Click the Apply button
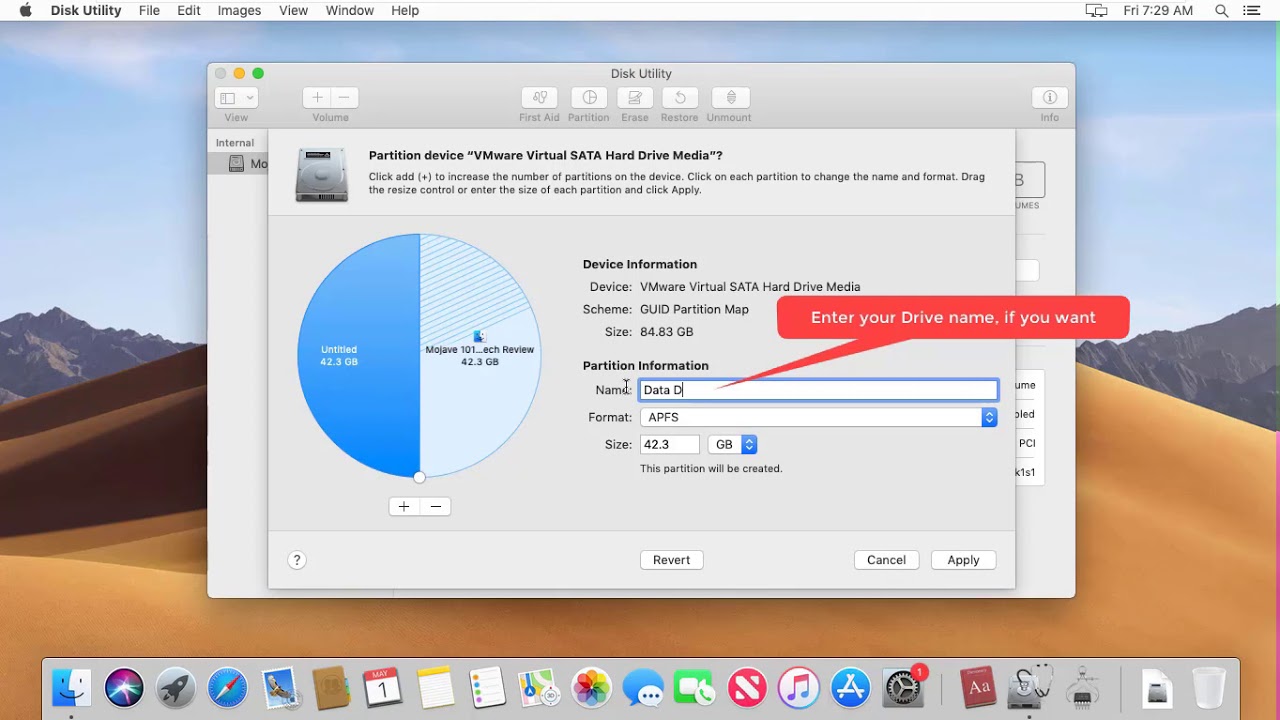The image size is (1280, 720). (x=963, y=560)
